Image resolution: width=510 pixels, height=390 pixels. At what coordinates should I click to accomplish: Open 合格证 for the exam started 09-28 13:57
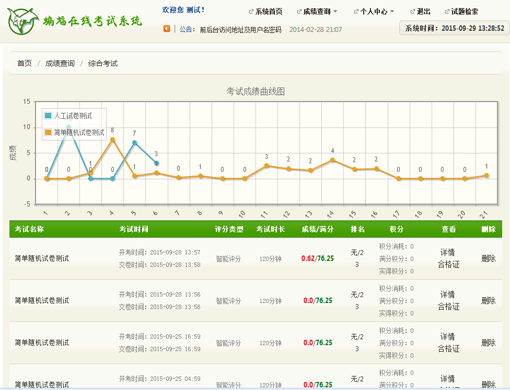pos(449,264)
